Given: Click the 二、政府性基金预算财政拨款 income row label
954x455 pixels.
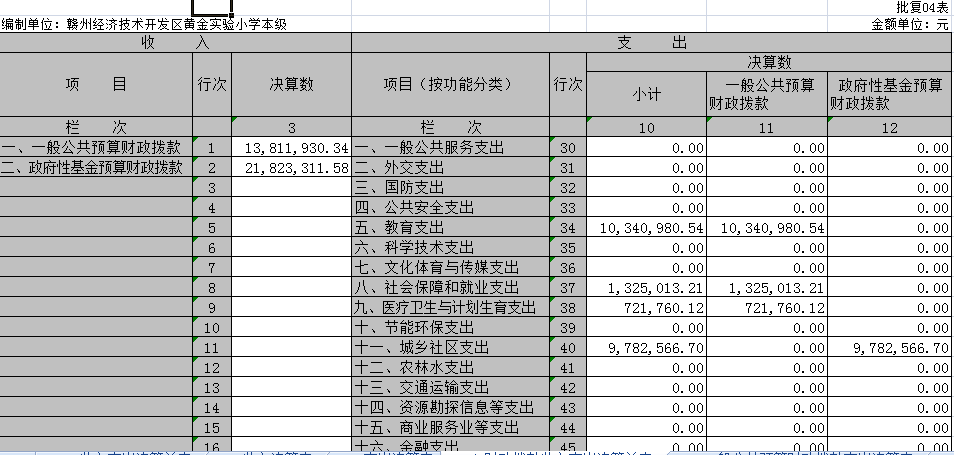Looking at the screenshot, I should 96,167.
